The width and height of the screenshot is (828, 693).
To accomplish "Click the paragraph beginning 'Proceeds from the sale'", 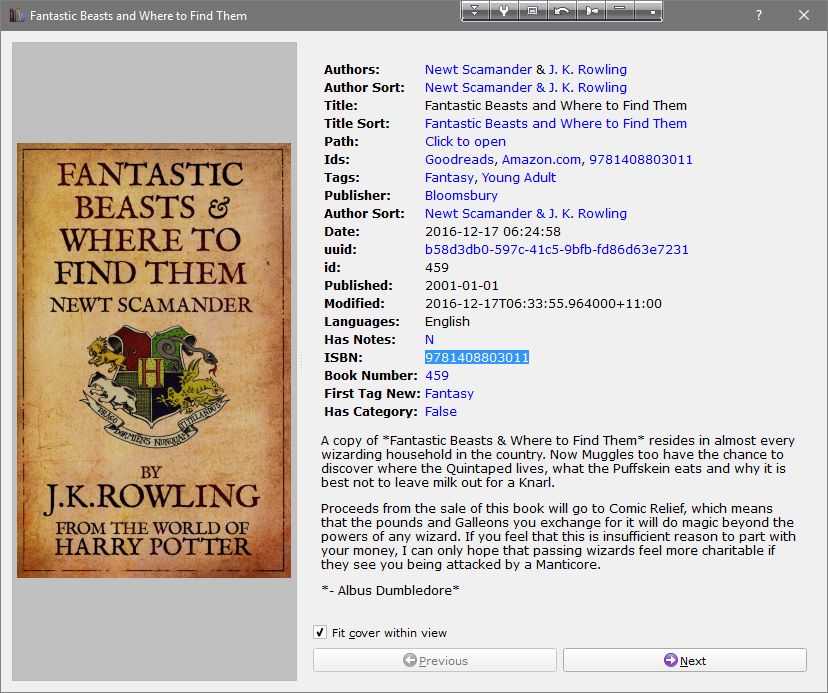I will (x=558, y=536).
